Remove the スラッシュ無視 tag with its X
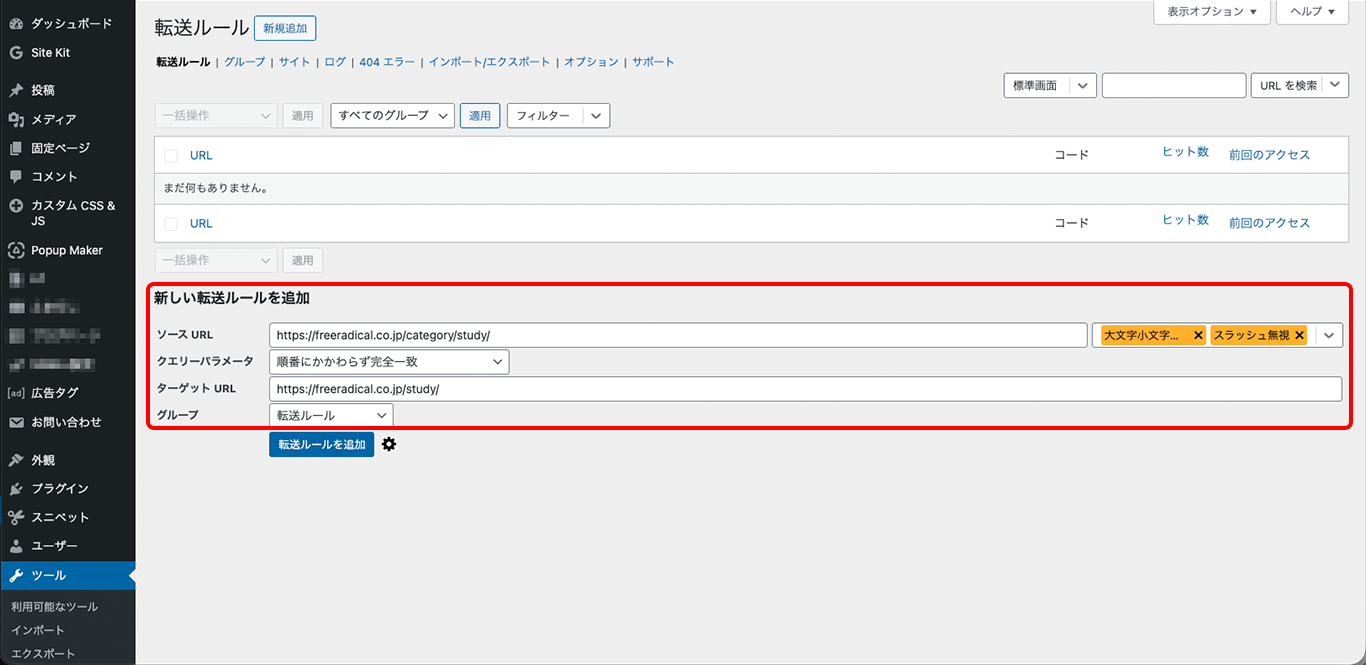This screenshot has width=1366, height=665. 1299,336
